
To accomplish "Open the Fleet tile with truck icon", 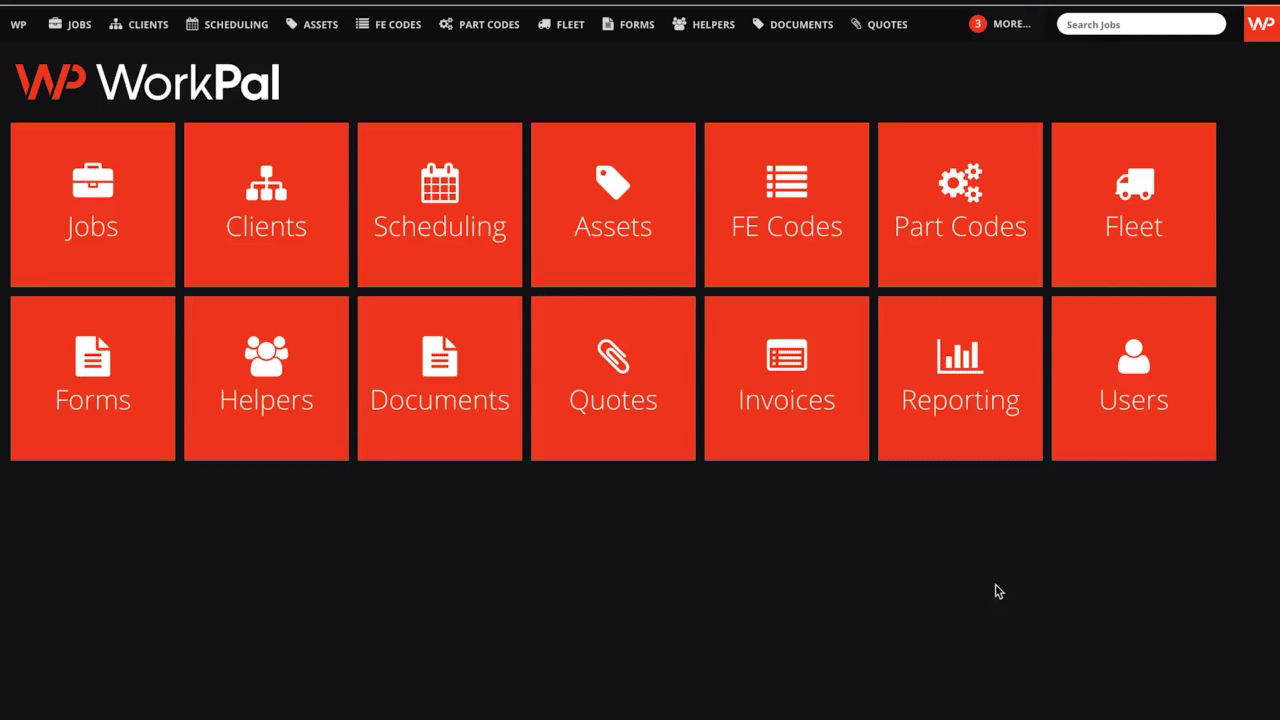I will [x=1134, y=205].
